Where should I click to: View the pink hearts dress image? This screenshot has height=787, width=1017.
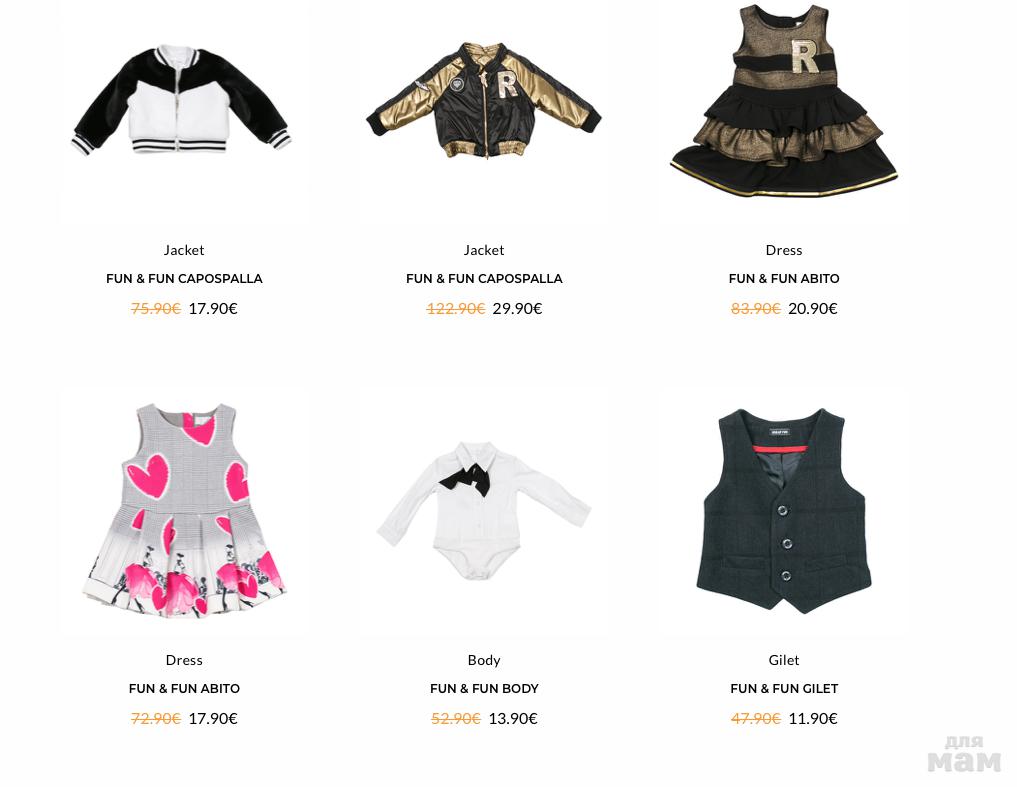(x=184, y=510)
